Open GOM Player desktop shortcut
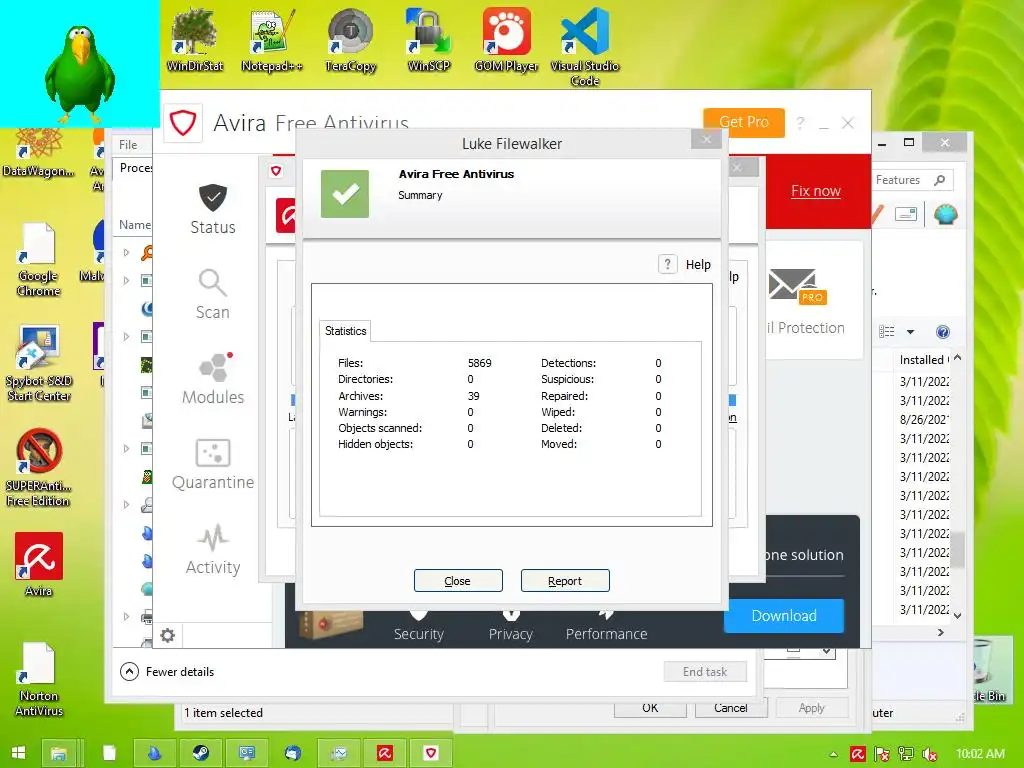The height and width of the screenshot is (768, 1024). pos(506,40)
